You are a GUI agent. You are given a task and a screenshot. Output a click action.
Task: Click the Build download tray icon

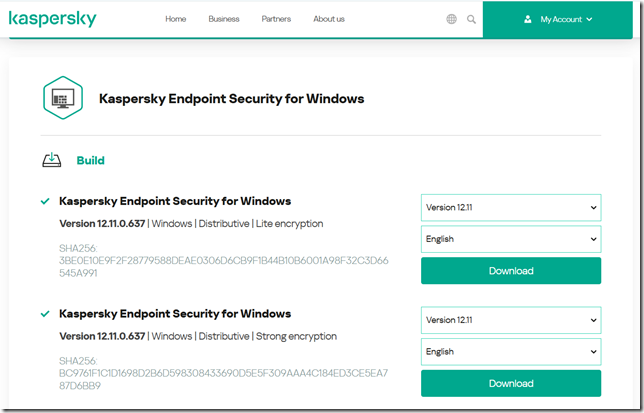click(x=52, y=160)
